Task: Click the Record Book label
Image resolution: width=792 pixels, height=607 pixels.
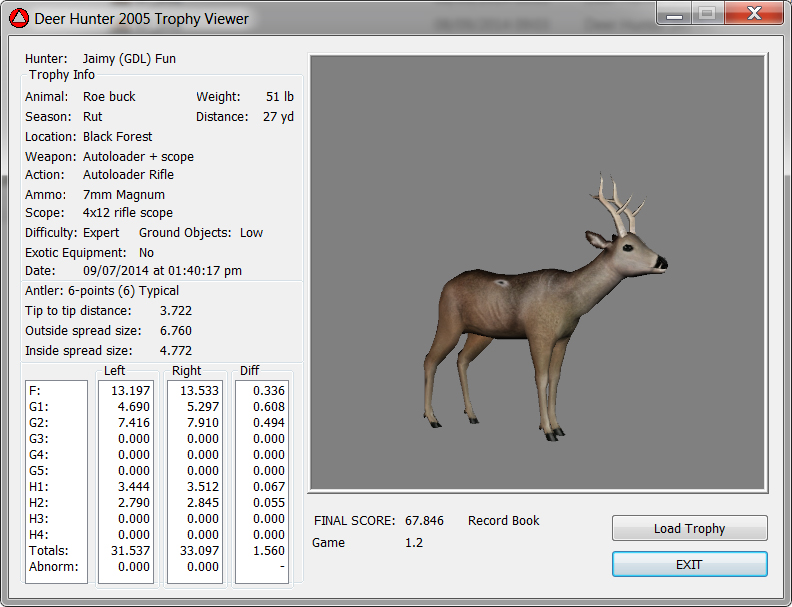Action: click(503, 521)
